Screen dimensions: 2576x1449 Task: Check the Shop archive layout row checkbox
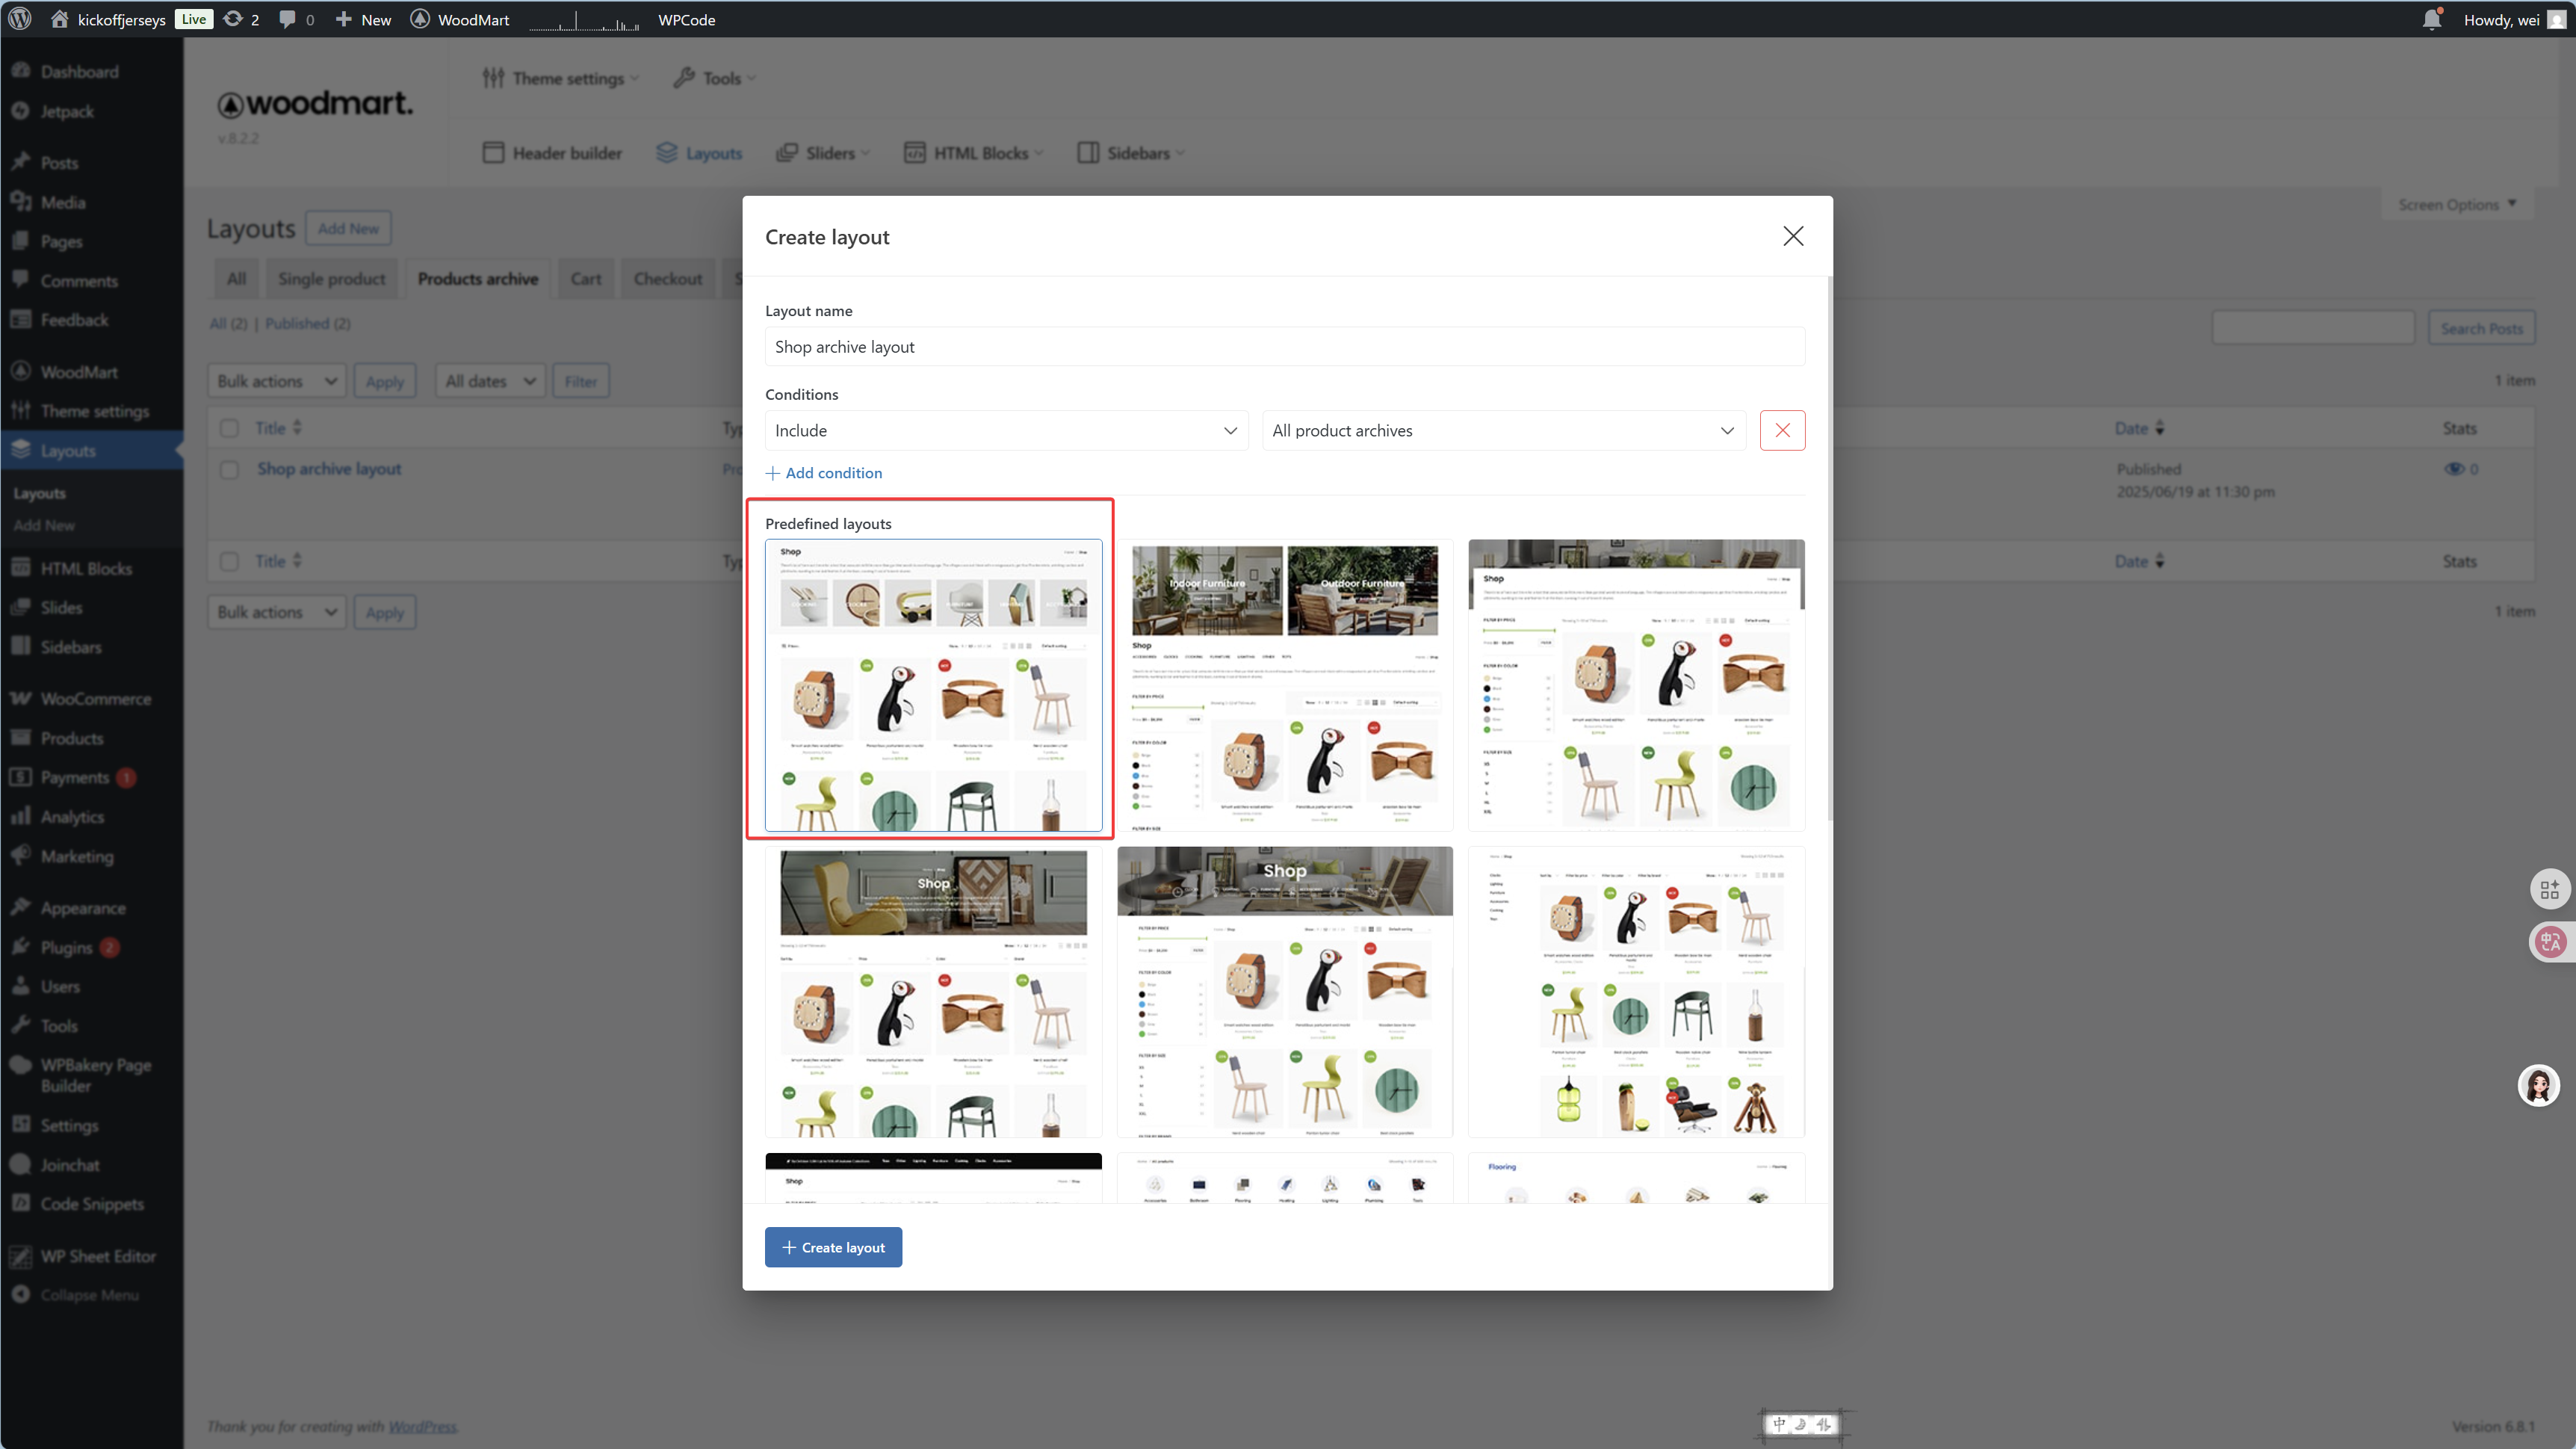click(229, 469)
